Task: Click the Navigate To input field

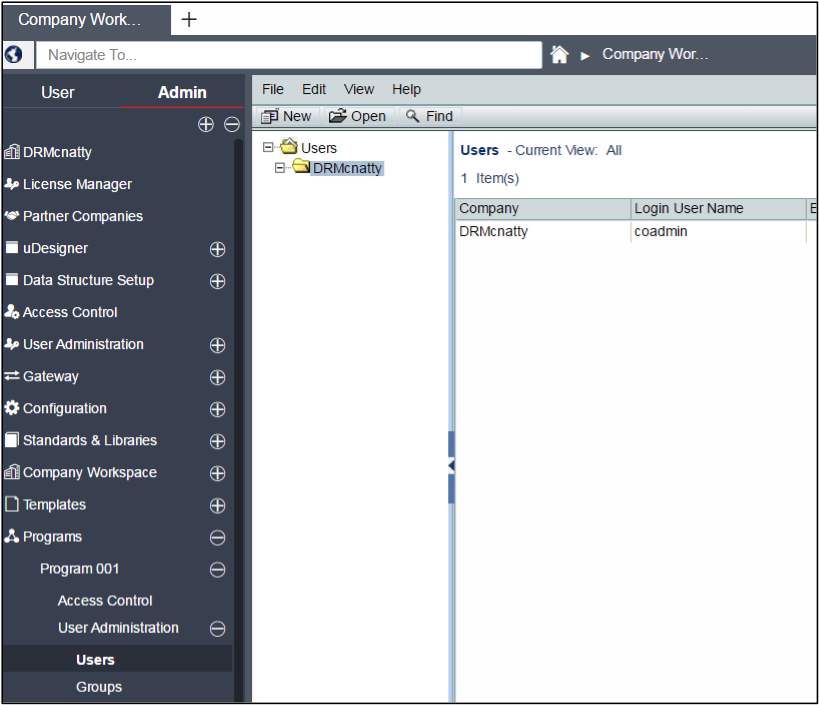Action: click(288, 55)
